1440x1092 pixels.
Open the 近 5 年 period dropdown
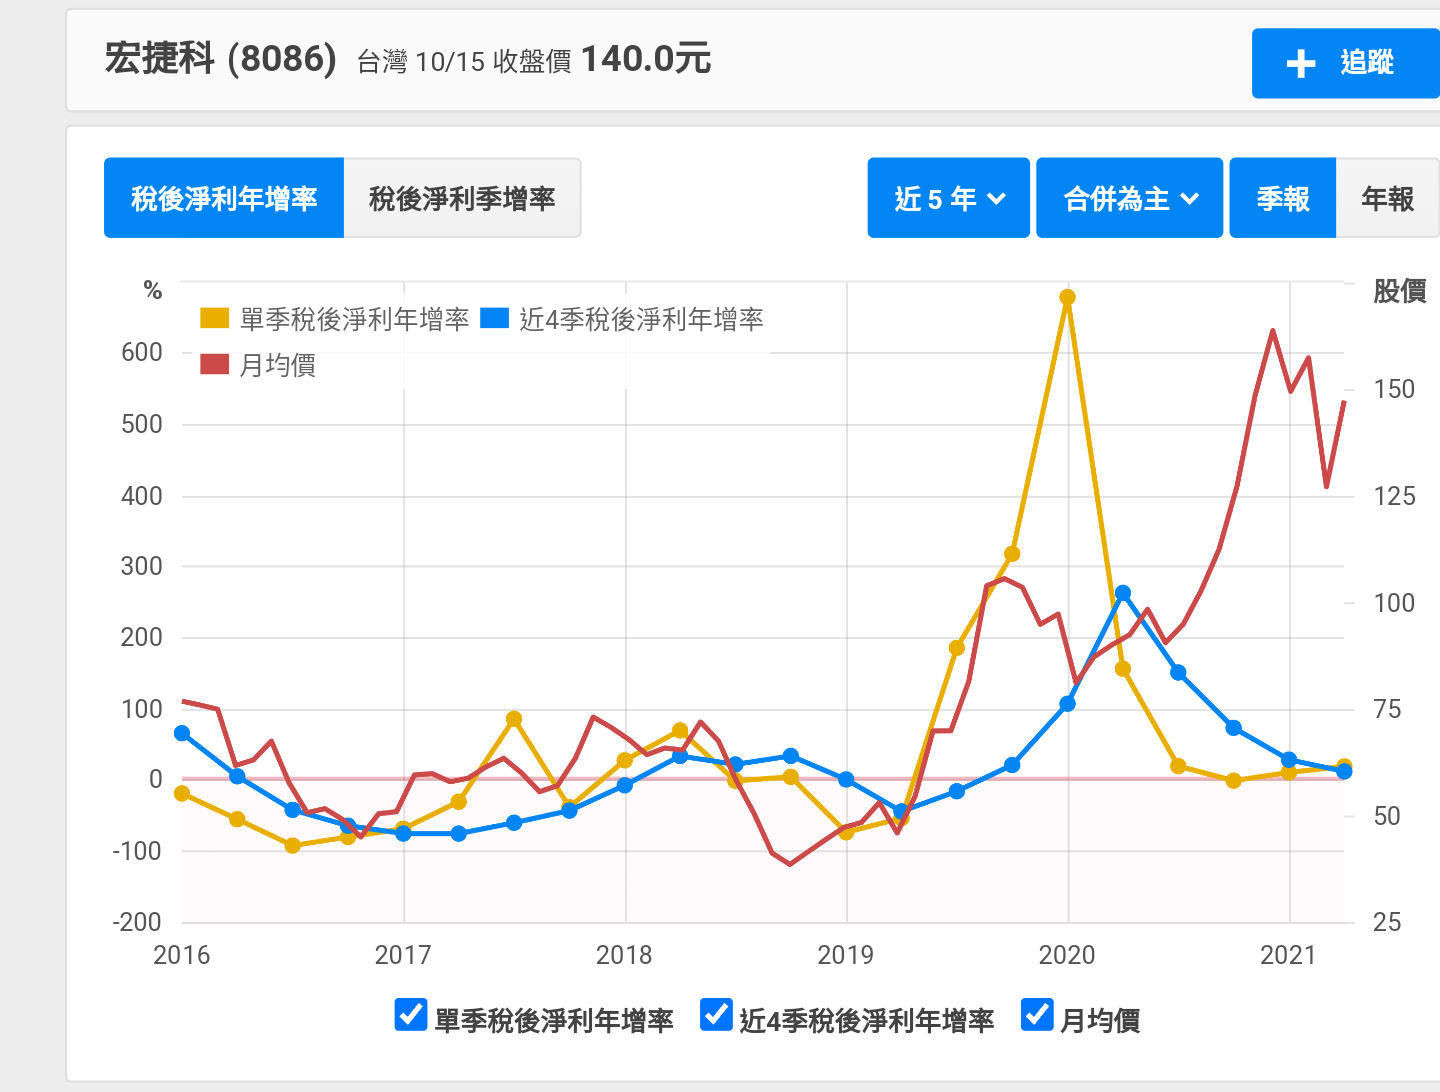point(948,198)
